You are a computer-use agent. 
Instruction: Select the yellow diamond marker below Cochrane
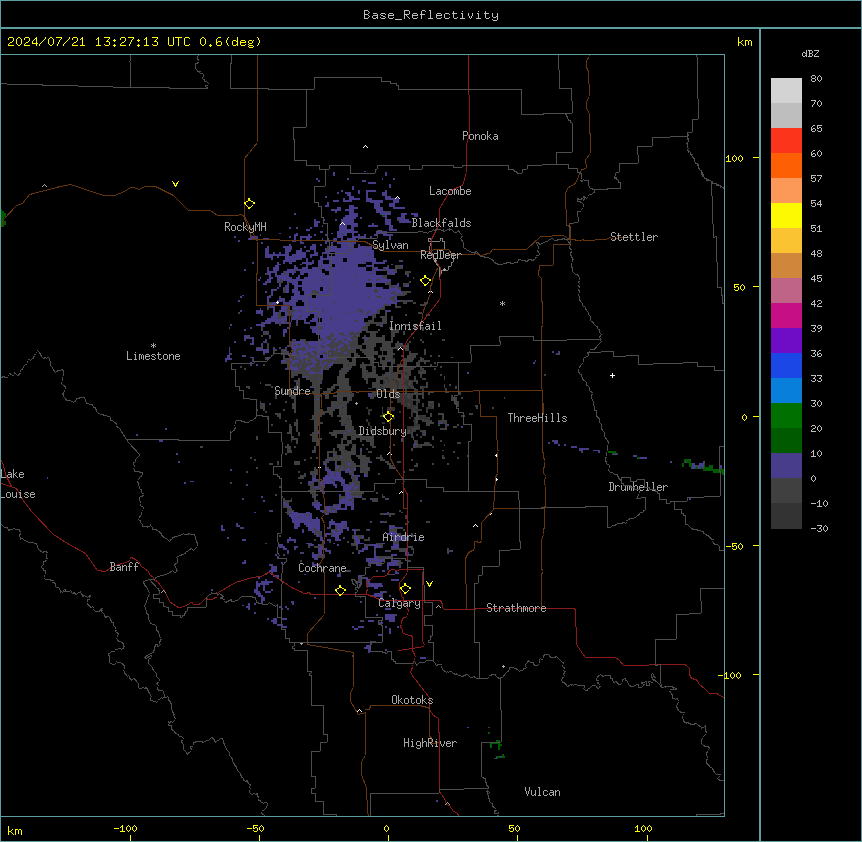tap(340, 590)
